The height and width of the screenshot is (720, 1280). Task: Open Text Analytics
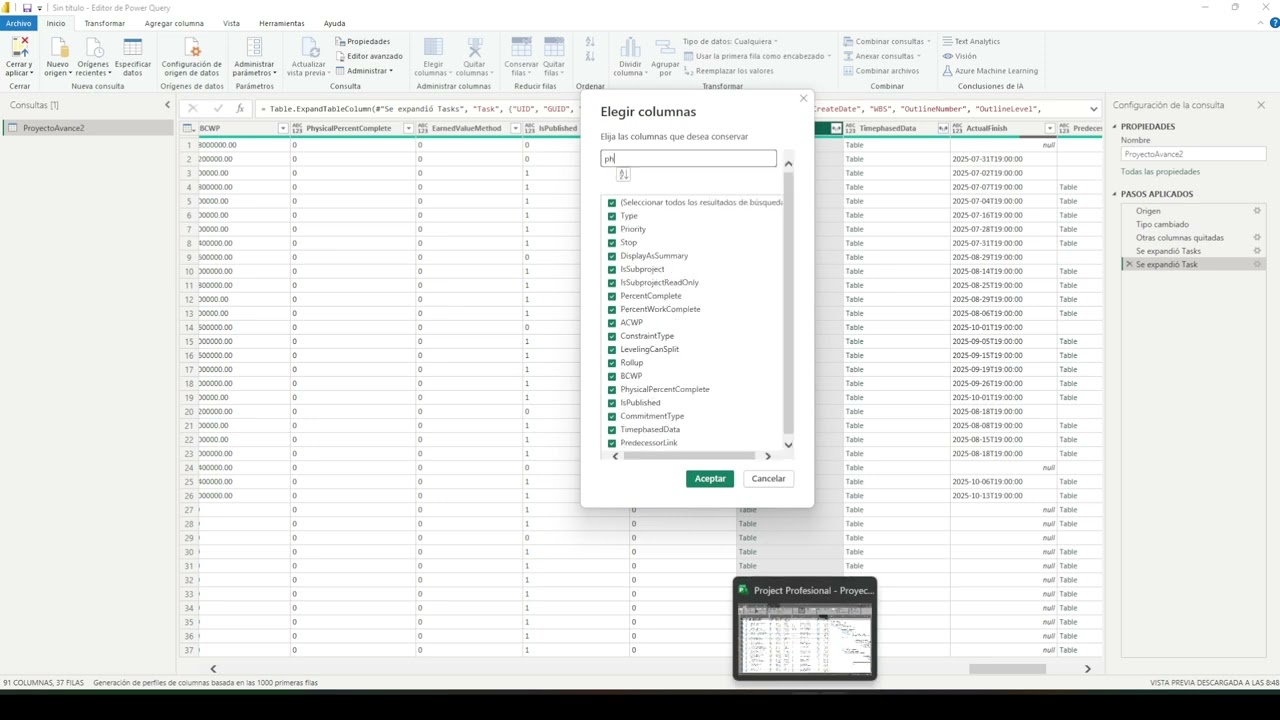[970, 41]
